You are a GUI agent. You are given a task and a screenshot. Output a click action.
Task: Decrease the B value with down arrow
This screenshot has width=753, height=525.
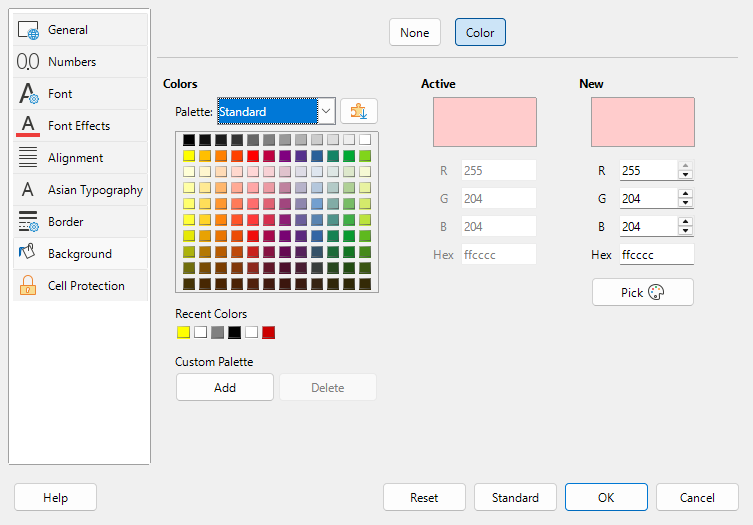click(x=686, y=231)
